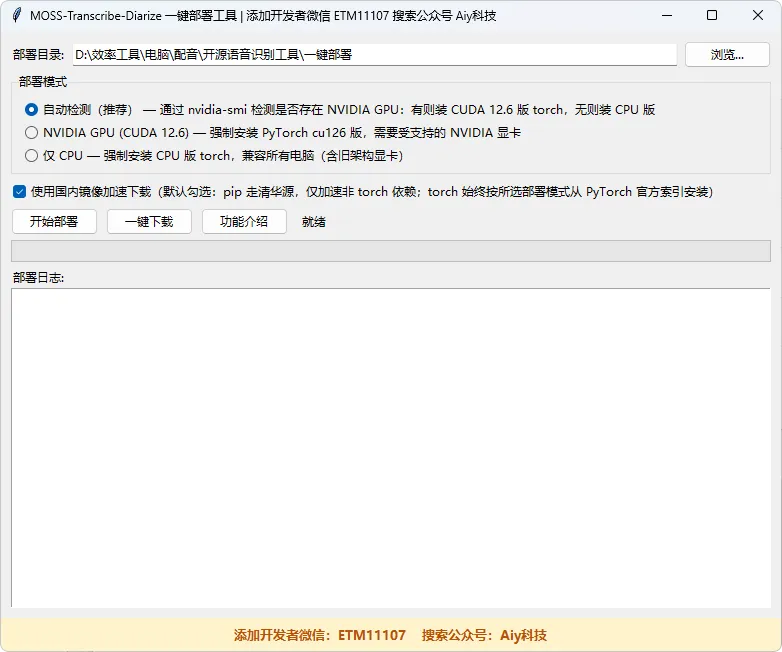The width and height of the screenshot is (782, 652).
Task: Click the 一键下载 button
Action: (x=149, y=221)
